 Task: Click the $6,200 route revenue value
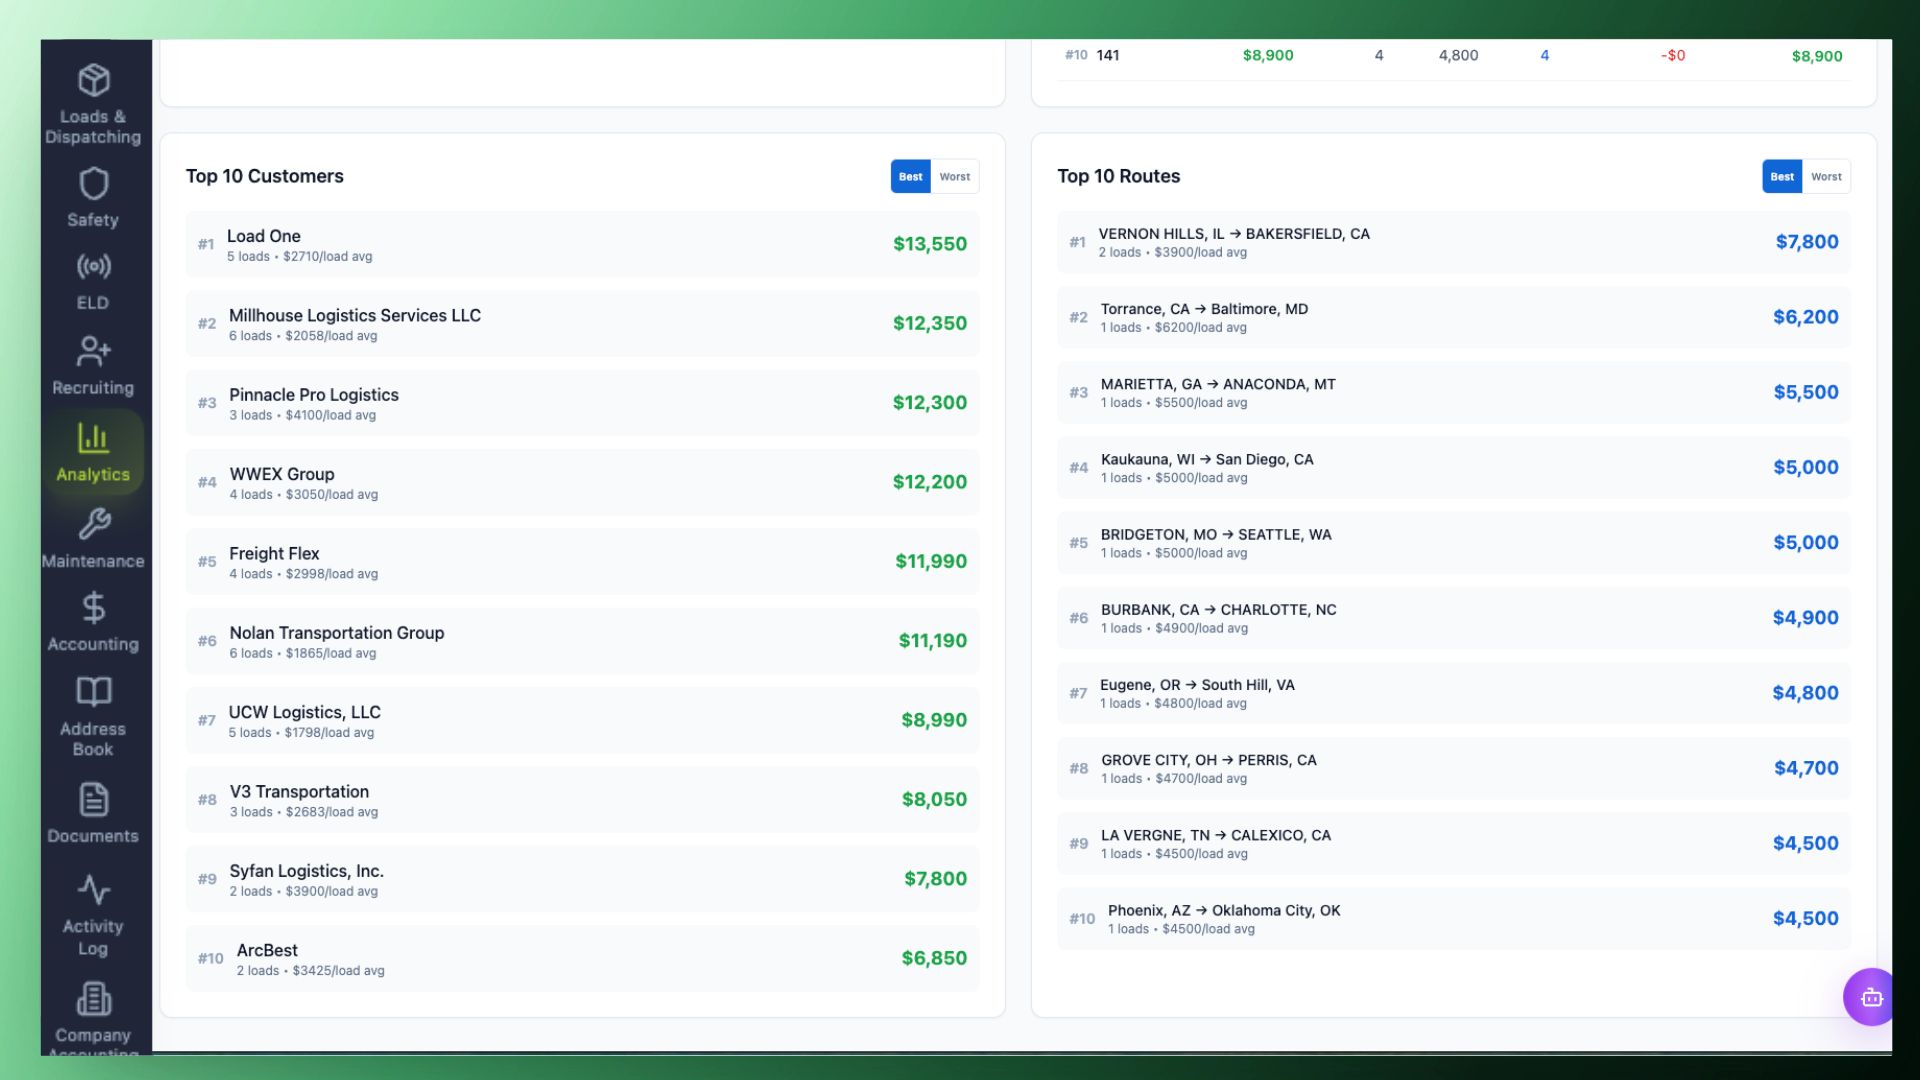click(1806, 317)
